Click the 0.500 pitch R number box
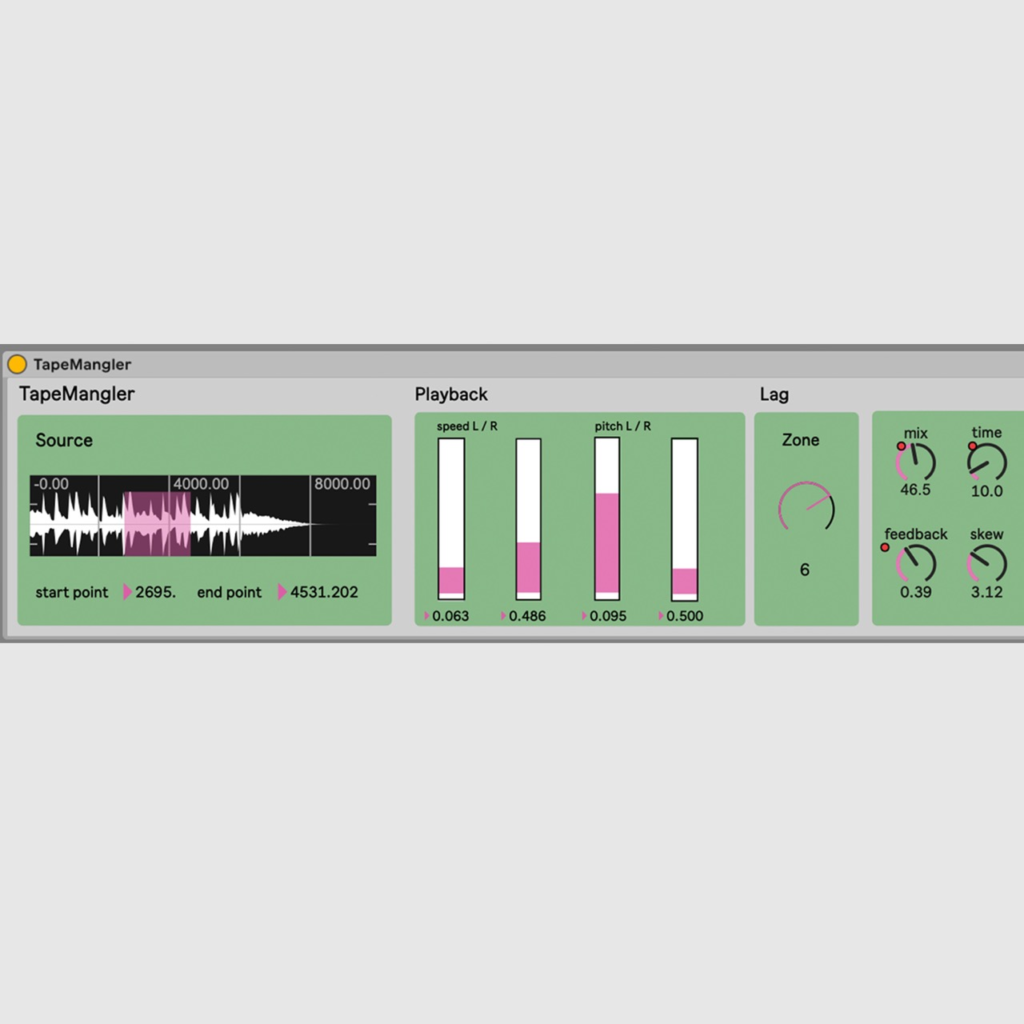The image size is (1024, 1024). 684,616
